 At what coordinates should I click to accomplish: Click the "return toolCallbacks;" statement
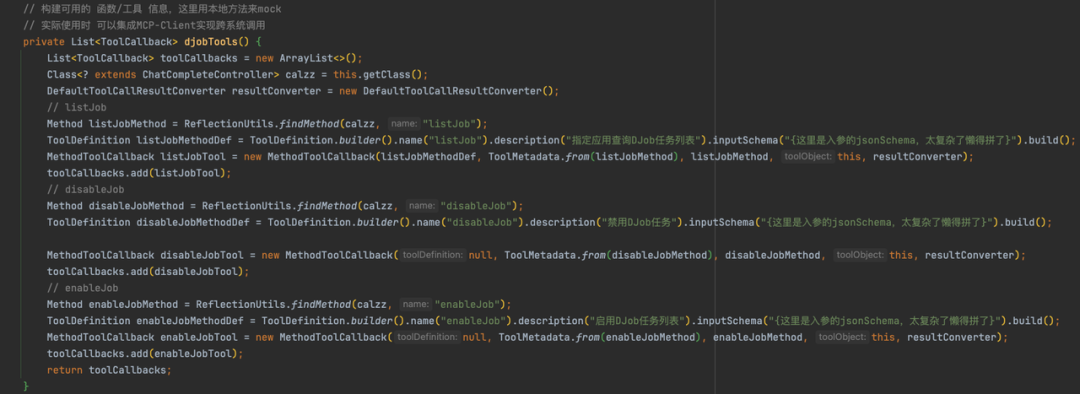(x=109, y=370)
